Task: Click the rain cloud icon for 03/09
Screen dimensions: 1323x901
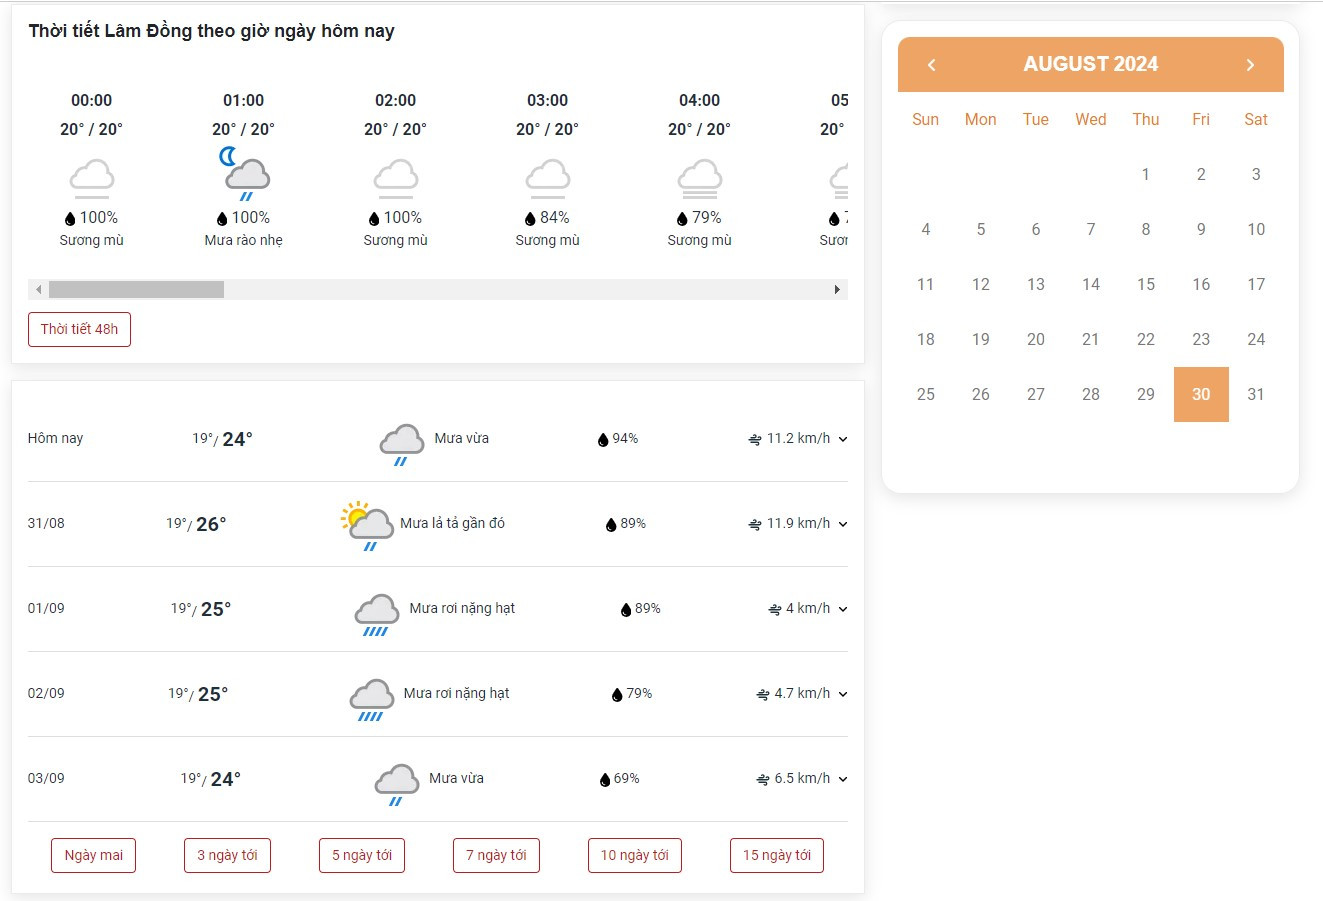Action: tap(396, 784)
